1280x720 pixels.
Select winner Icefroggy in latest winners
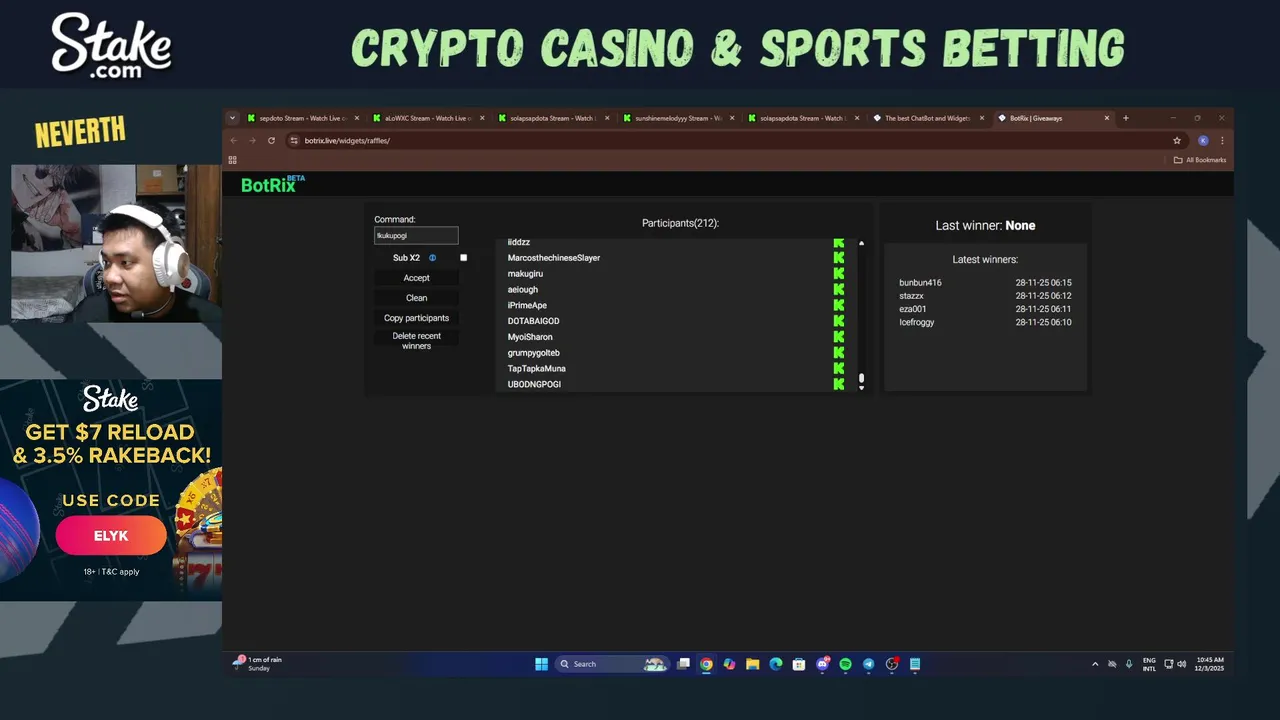pos(917,322)
